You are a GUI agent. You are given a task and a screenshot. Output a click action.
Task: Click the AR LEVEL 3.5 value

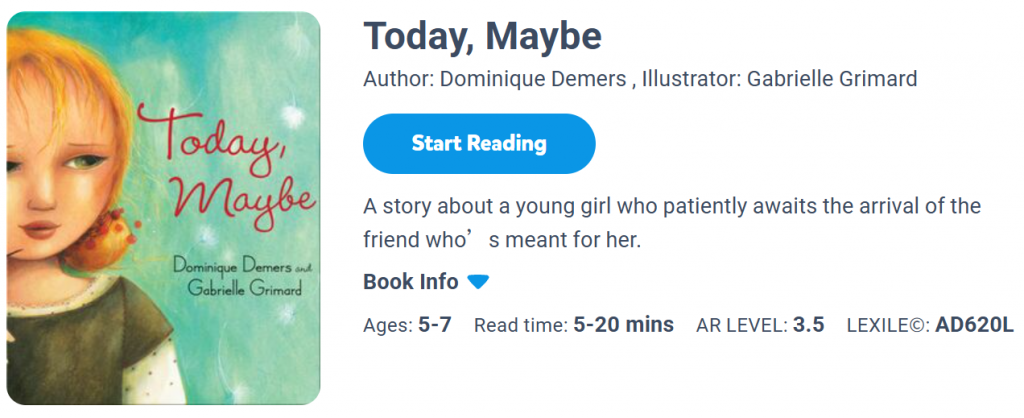[x=808, y=325]
